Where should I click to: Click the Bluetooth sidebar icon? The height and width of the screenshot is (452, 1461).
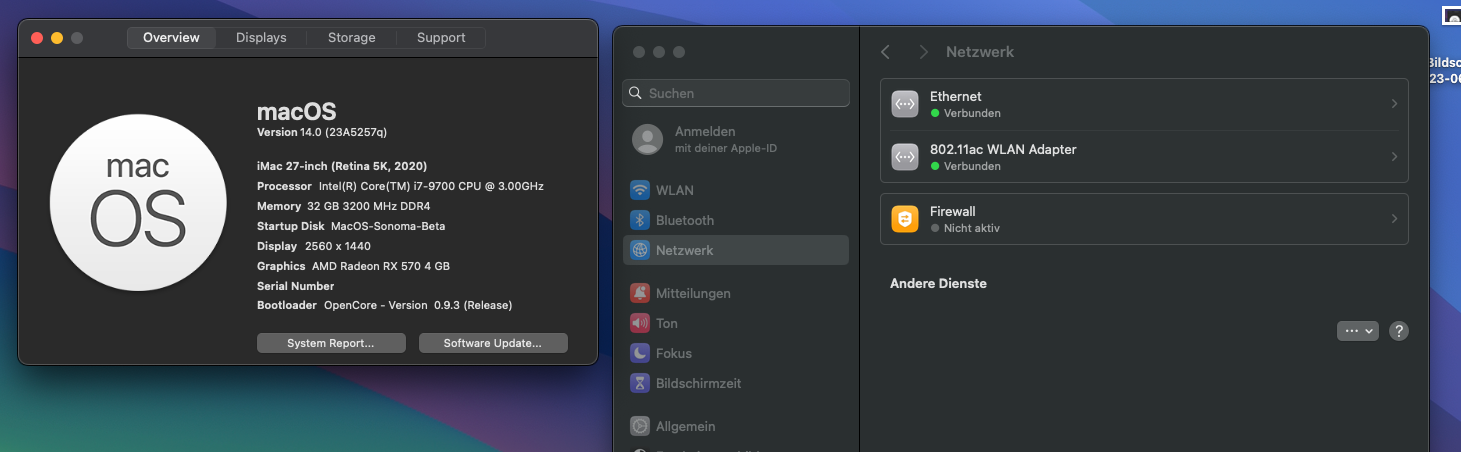point(640,220)
